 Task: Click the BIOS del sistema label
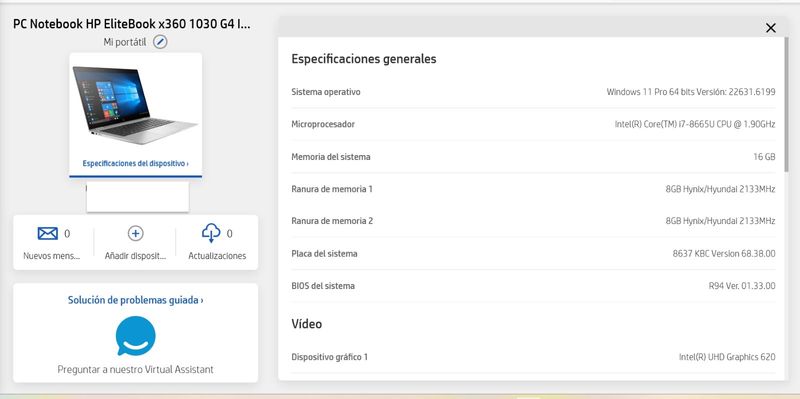coord(323,286)
